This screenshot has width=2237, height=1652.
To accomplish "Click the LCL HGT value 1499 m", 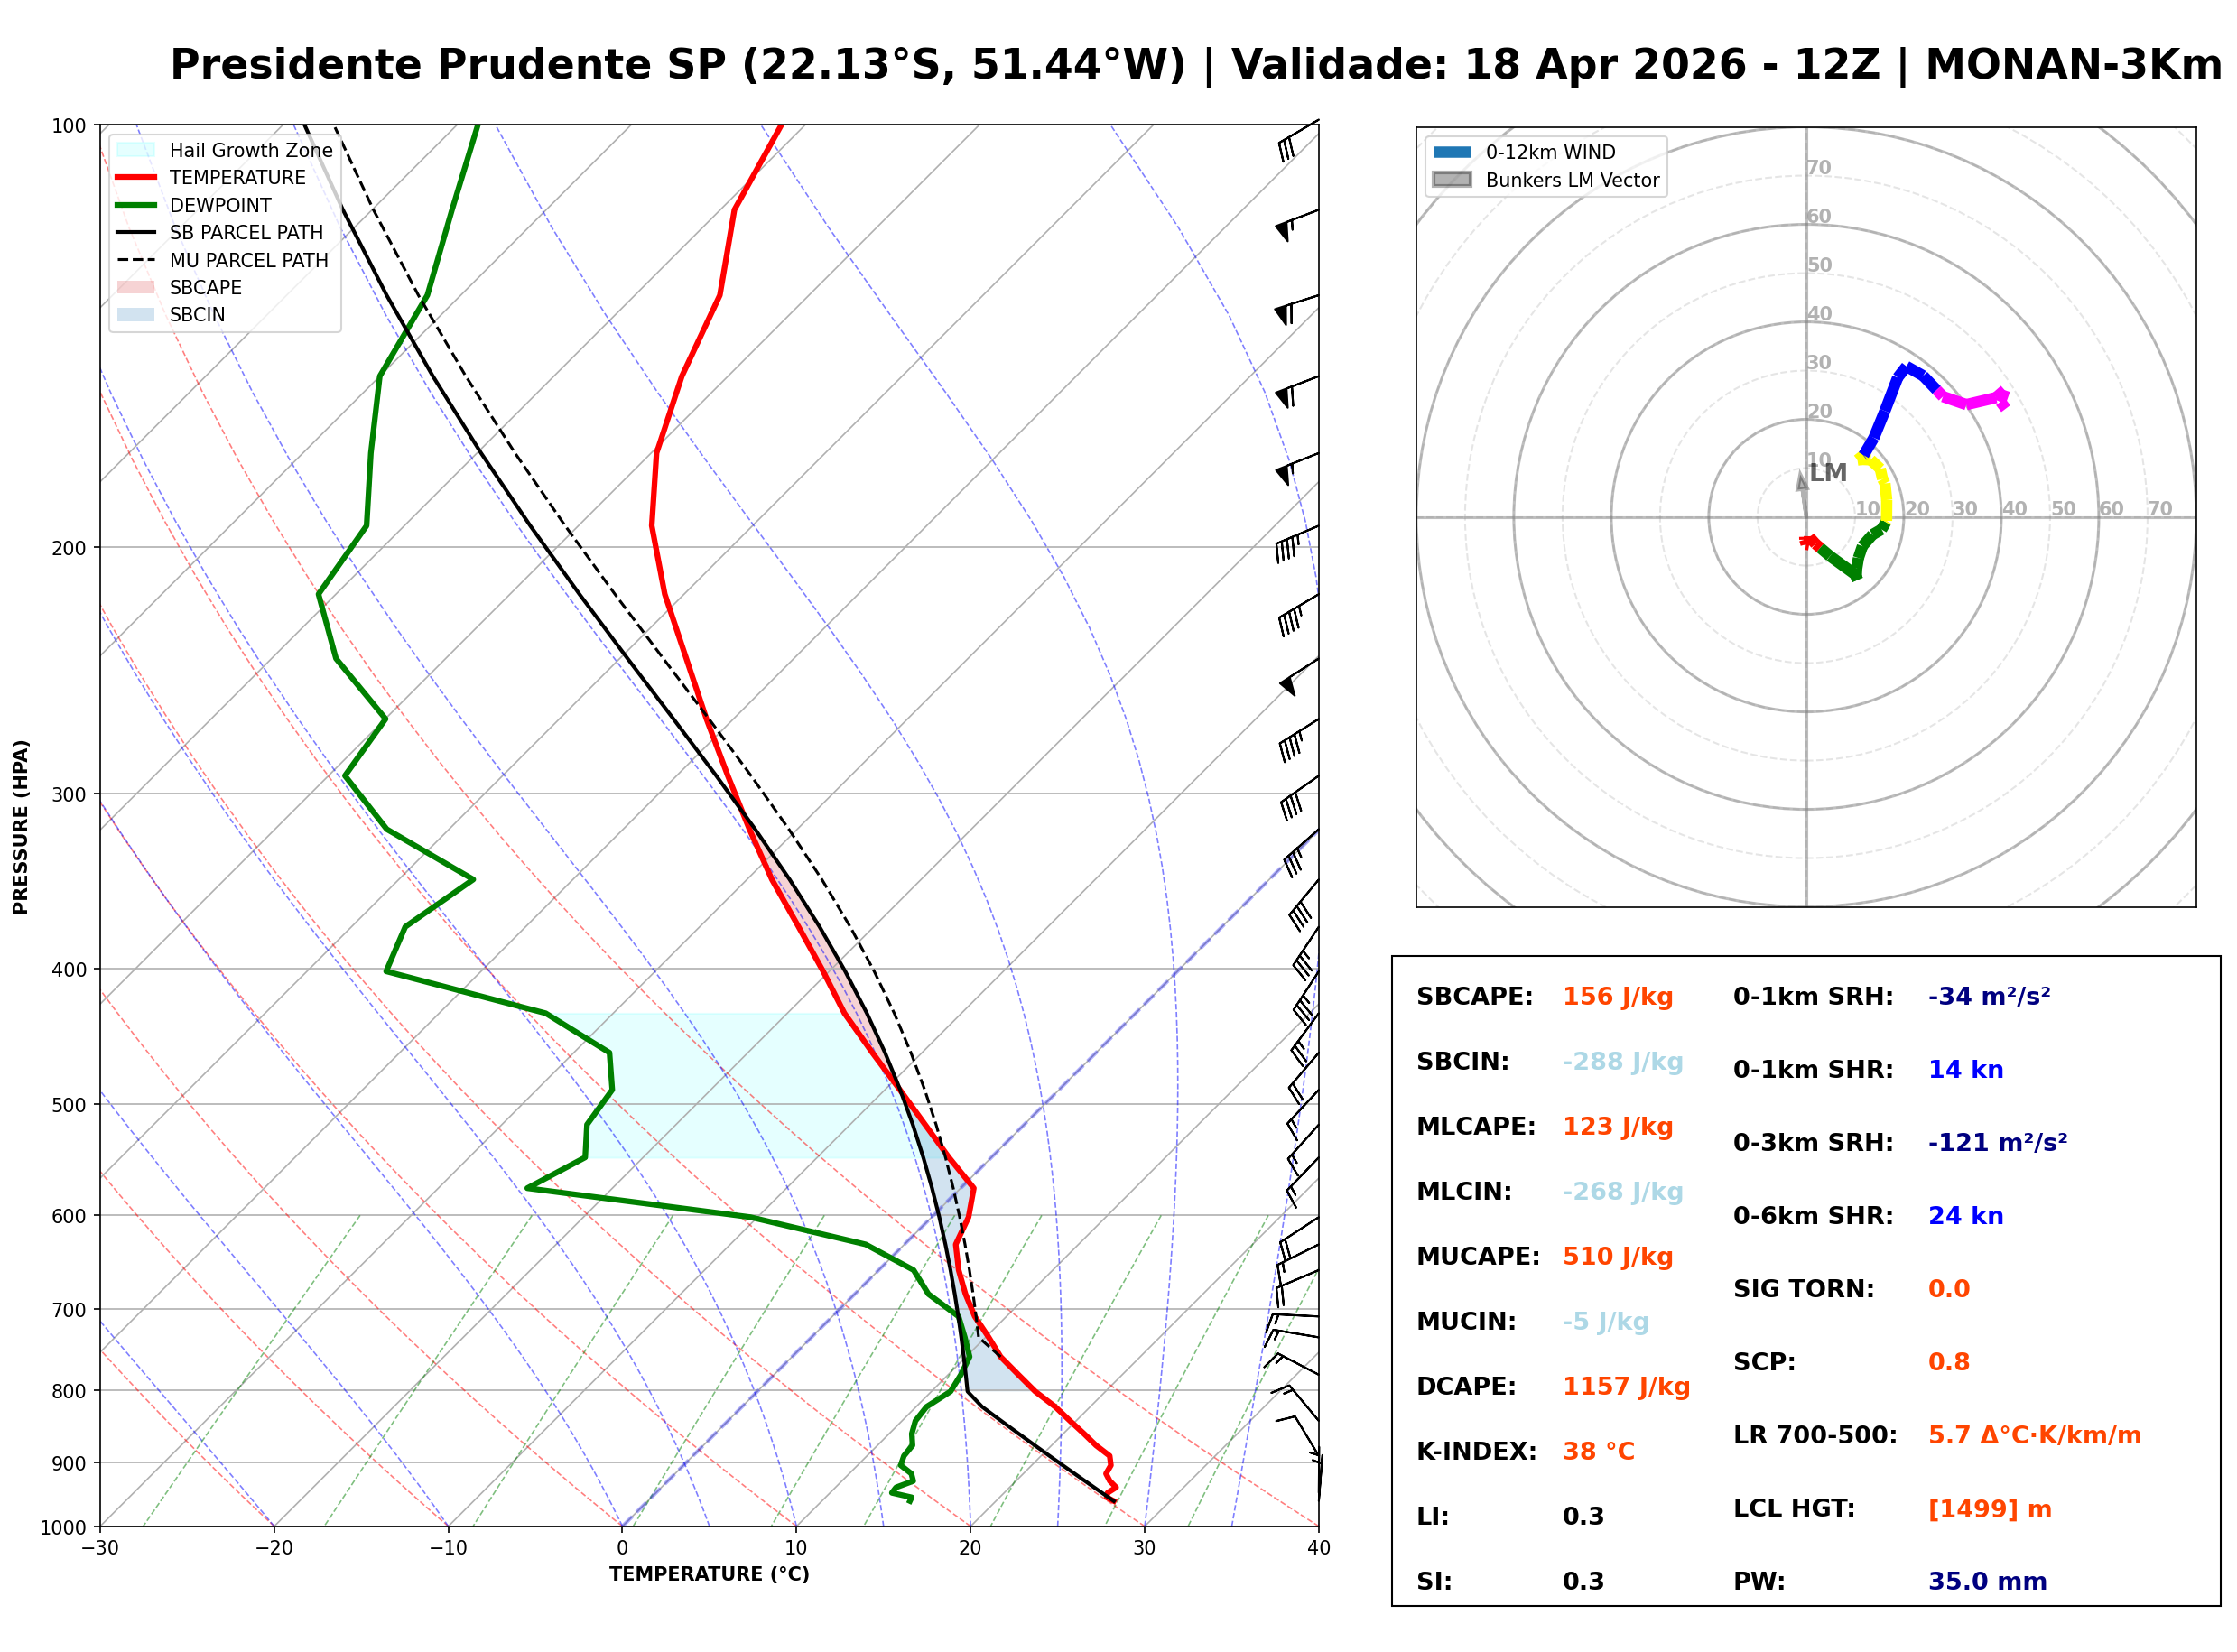I will tap(1990, 1509).
